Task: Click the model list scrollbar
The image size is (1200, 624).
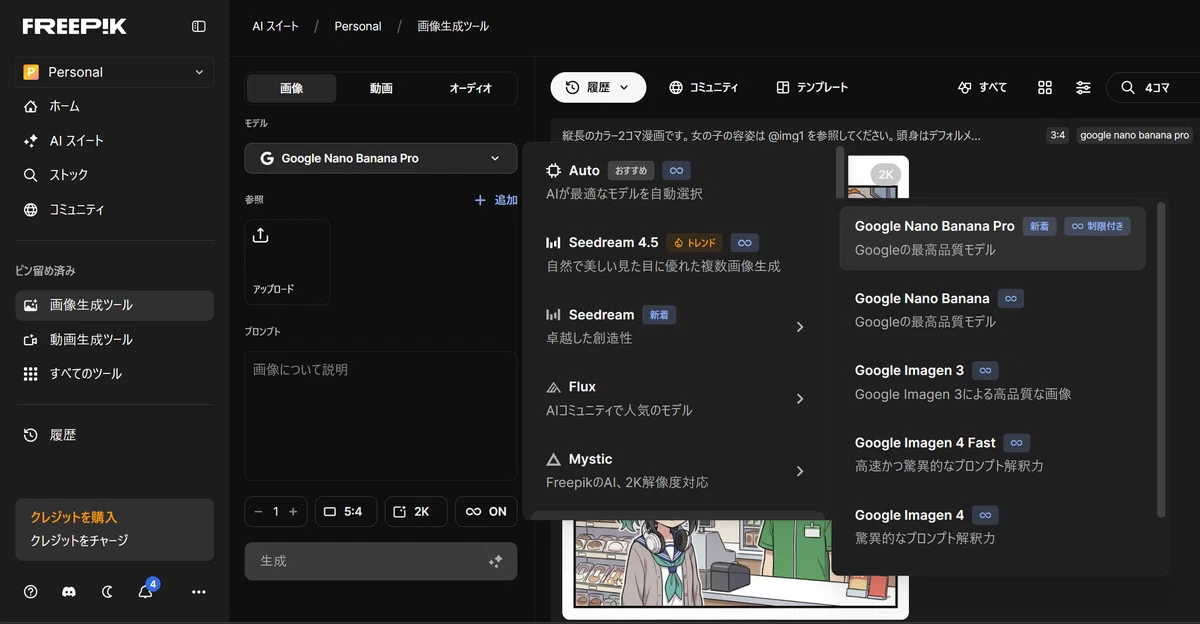Action: coord(840,174)
